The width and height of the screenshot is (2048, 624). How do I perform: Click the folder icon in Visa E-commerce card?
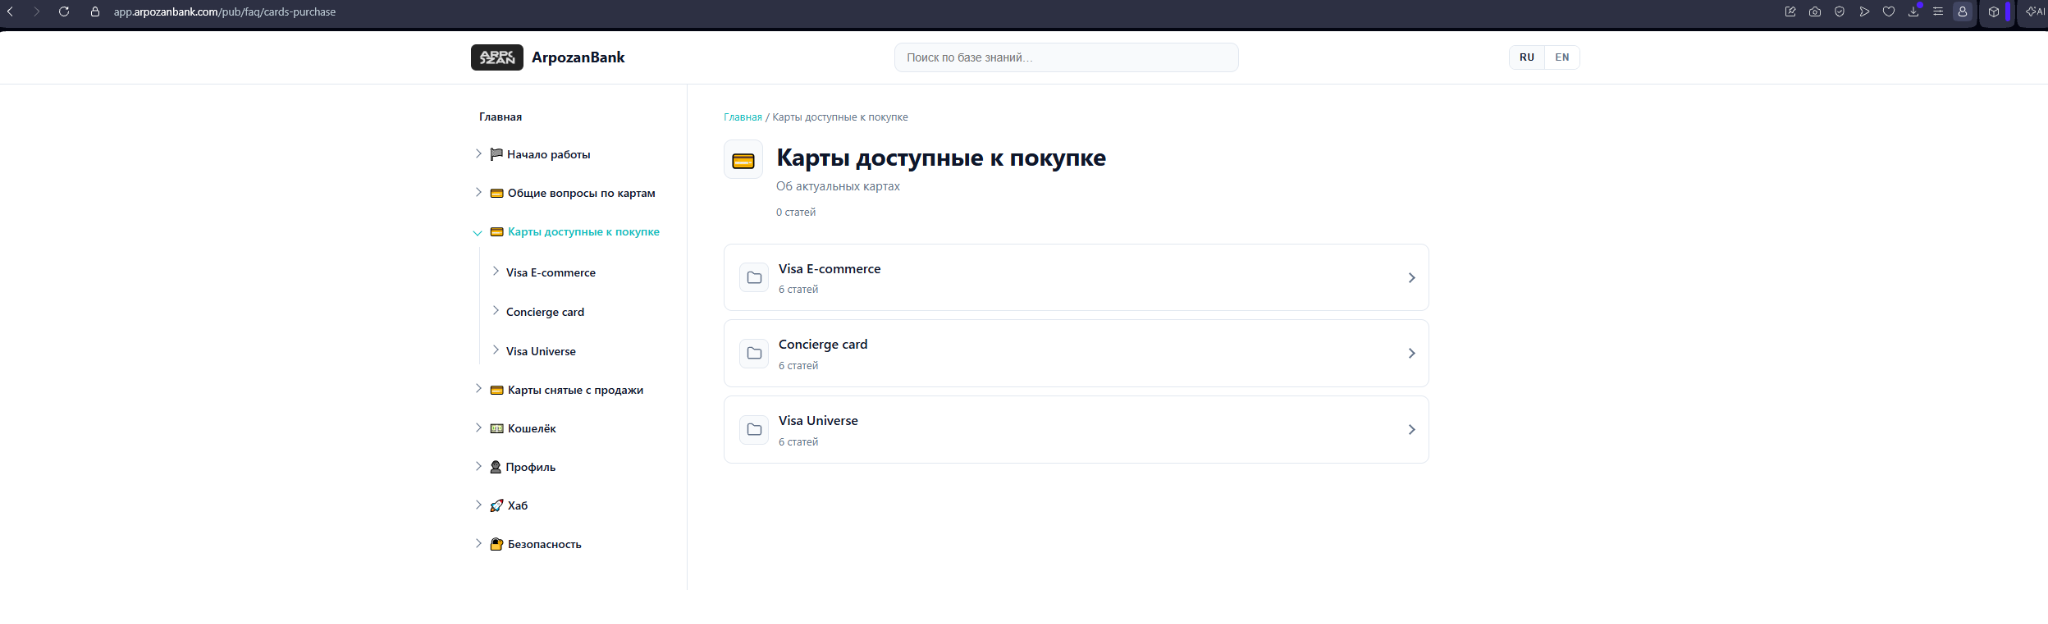[x=754, y=278]
